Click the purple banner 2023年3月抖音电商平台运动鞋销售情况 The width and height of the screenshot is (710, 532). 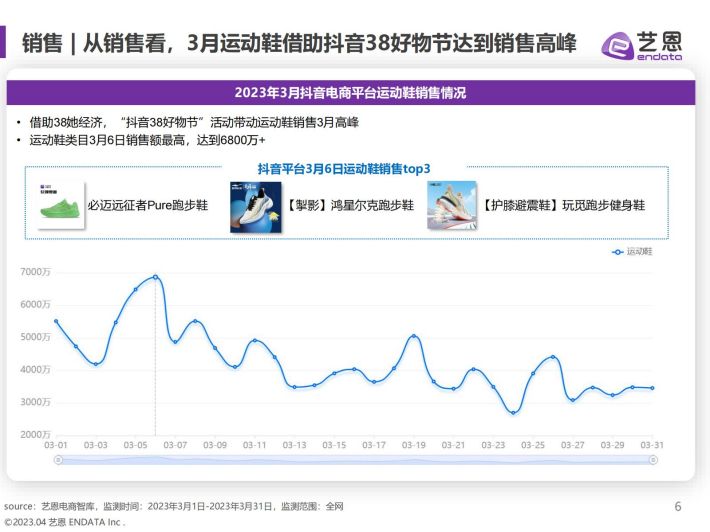click(x=350, y=93)
